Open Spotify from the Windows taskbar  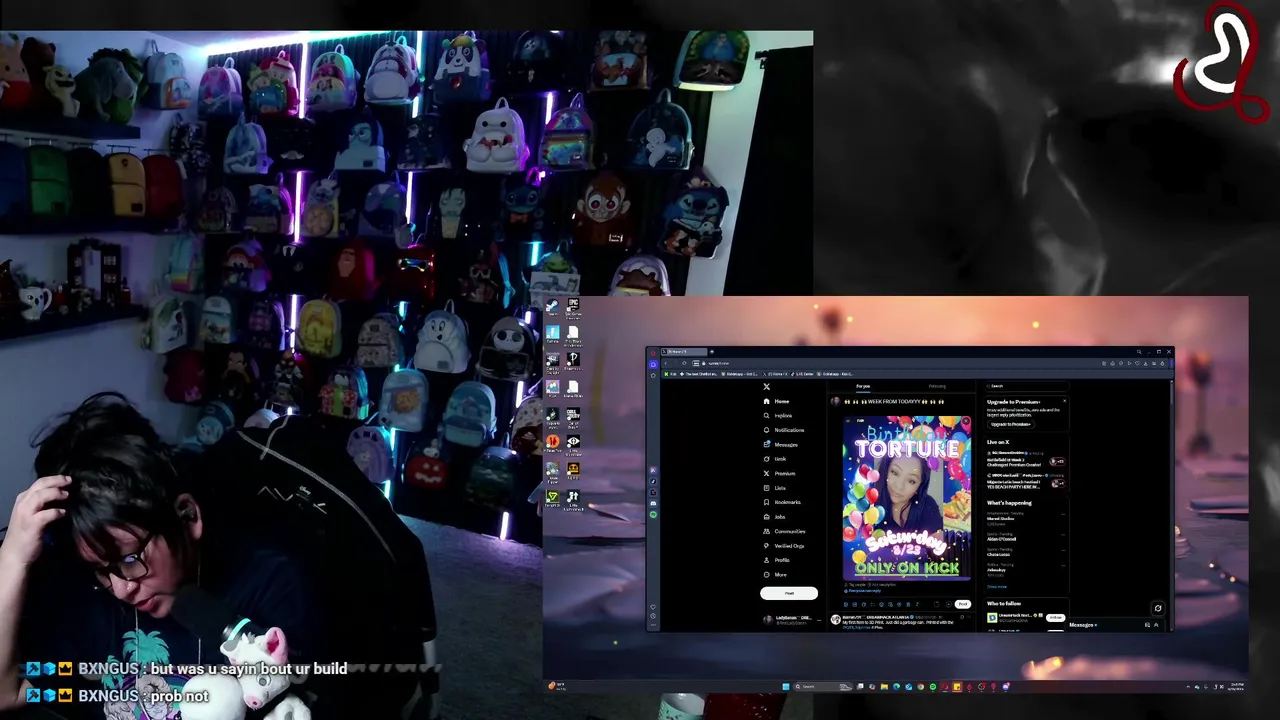932,687
